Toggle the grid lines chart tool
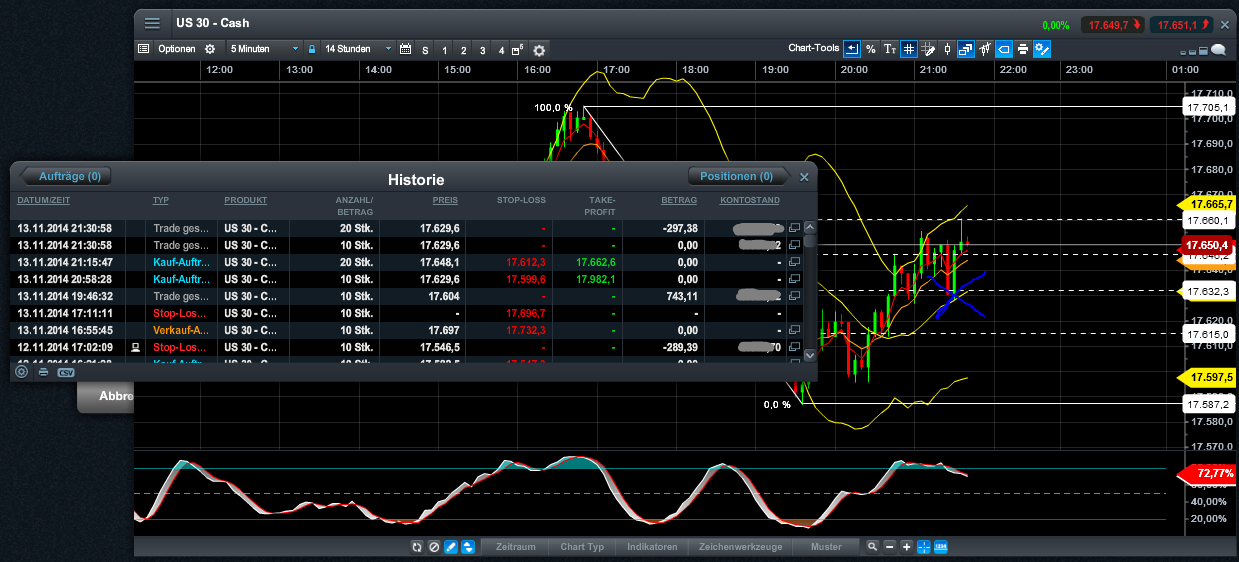 [x=909, y=49]
